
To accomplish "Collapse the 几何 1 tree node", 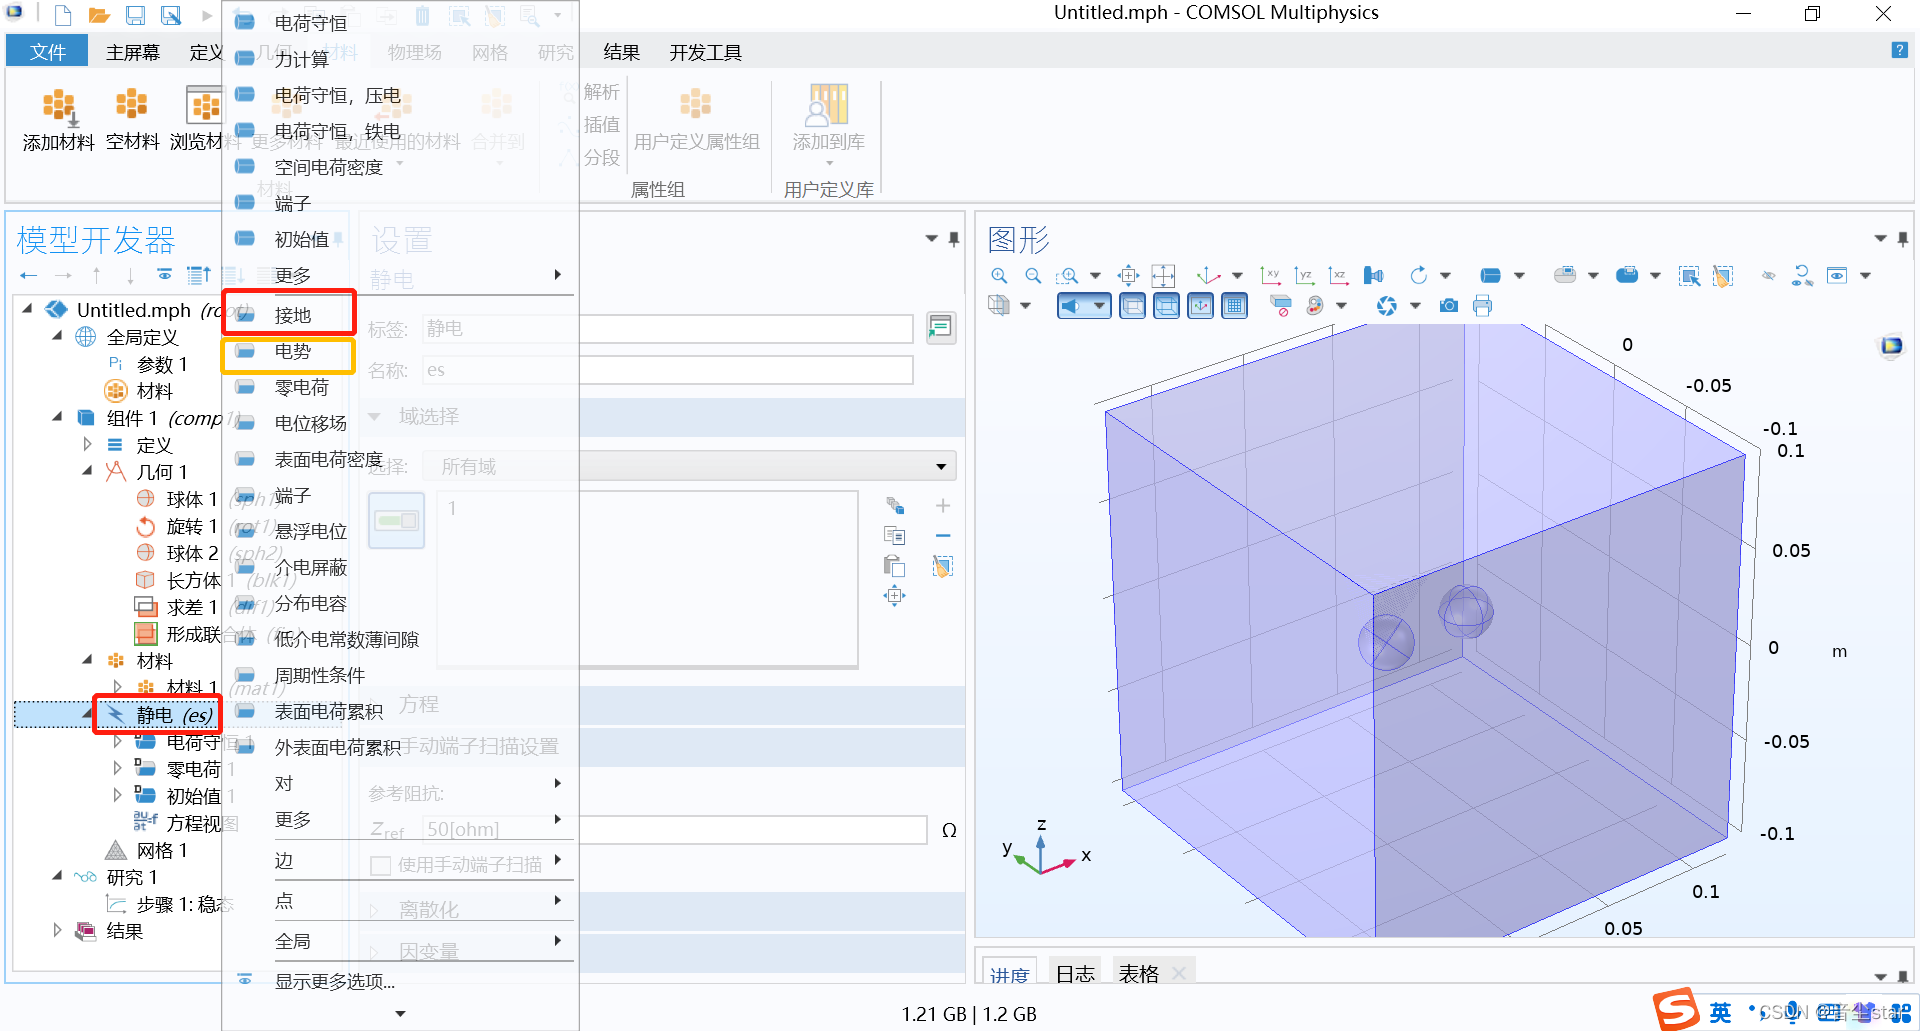I will click(87, 471).
